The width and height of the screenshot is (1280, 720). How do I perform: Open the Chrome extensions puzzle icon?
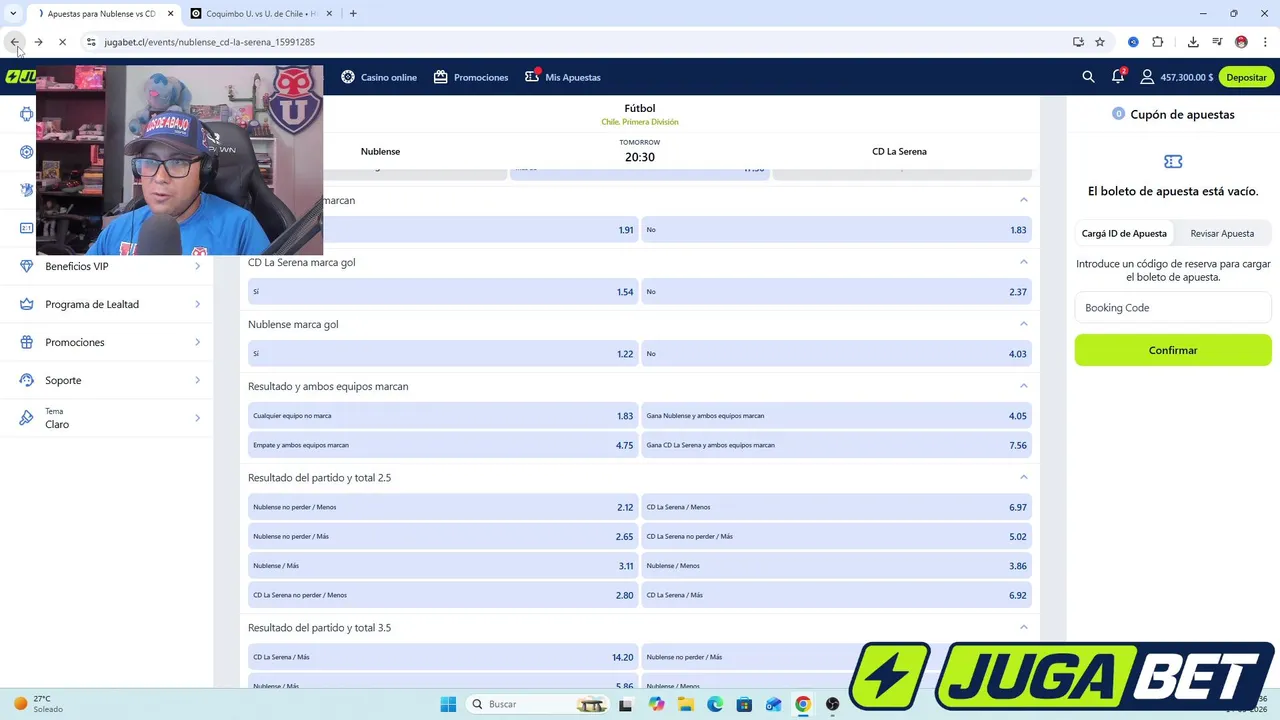tap(1158, 42)
